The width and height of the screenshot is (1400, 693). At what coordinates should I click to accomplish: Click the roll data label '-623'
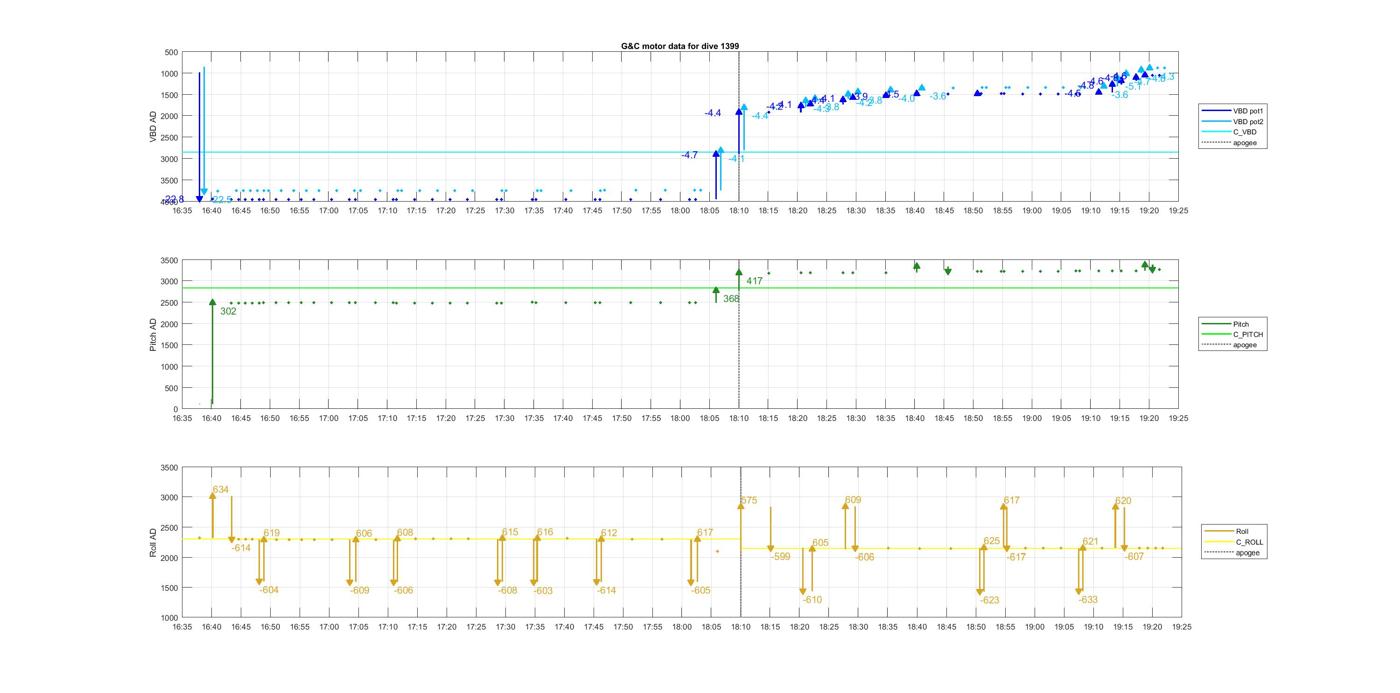(x=990, y=601)
